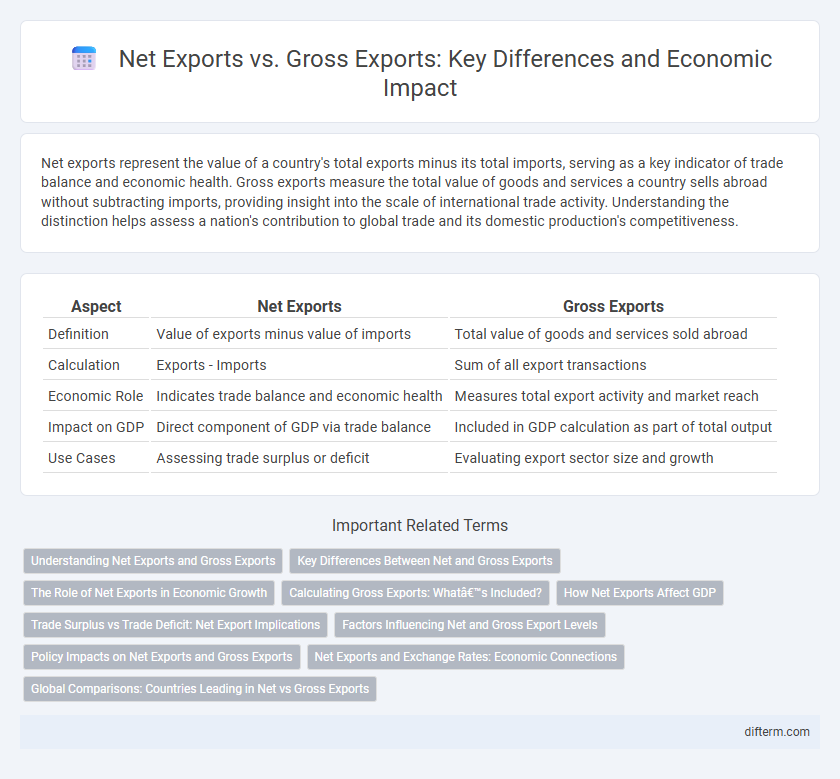This screenshot has width=840, height=779.
Task: Open 'Key Differences Between Net and Gross Exports' tag
Action: click(425, 560)
